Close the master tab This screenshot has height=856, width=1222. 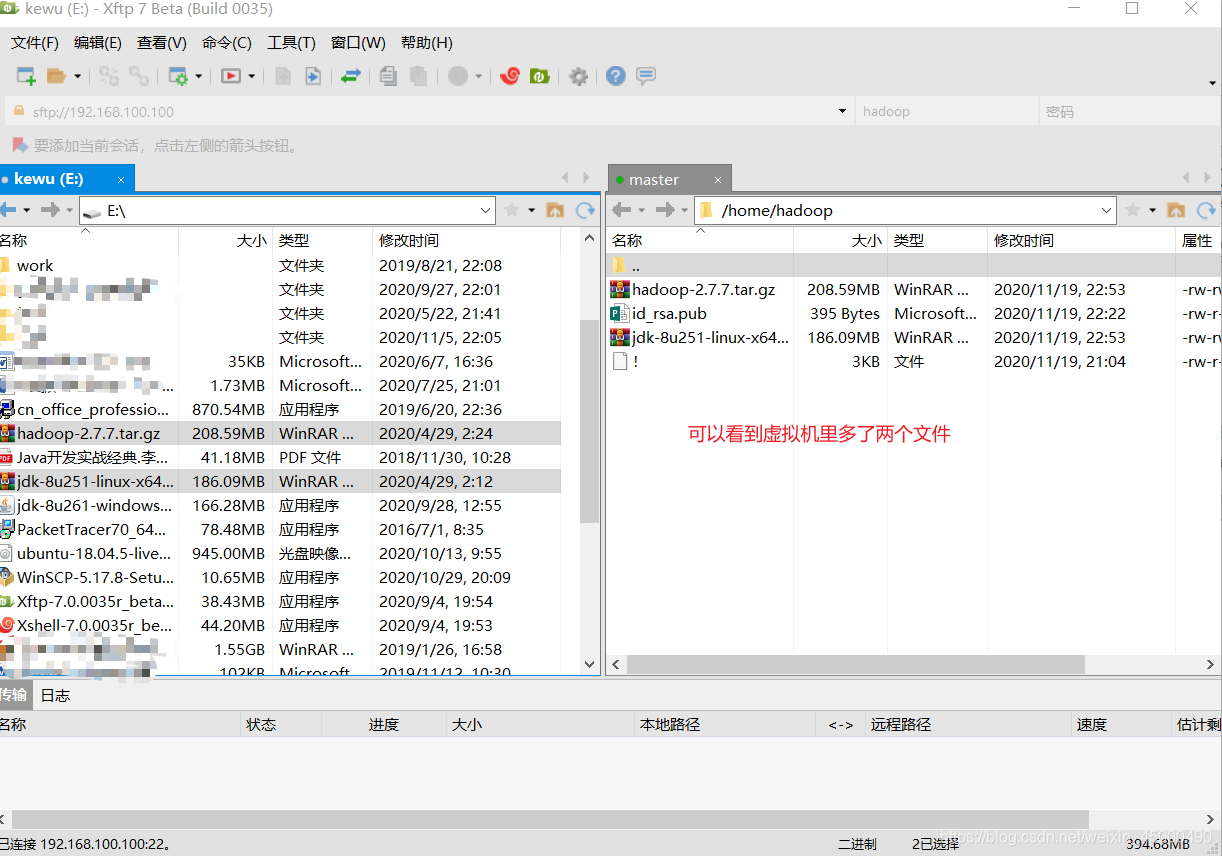[717, 180]
